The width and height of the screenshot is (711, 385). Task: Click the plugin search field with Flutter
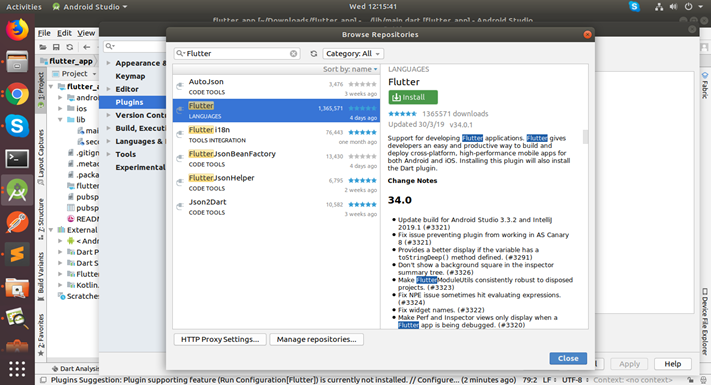click(237, 54)
